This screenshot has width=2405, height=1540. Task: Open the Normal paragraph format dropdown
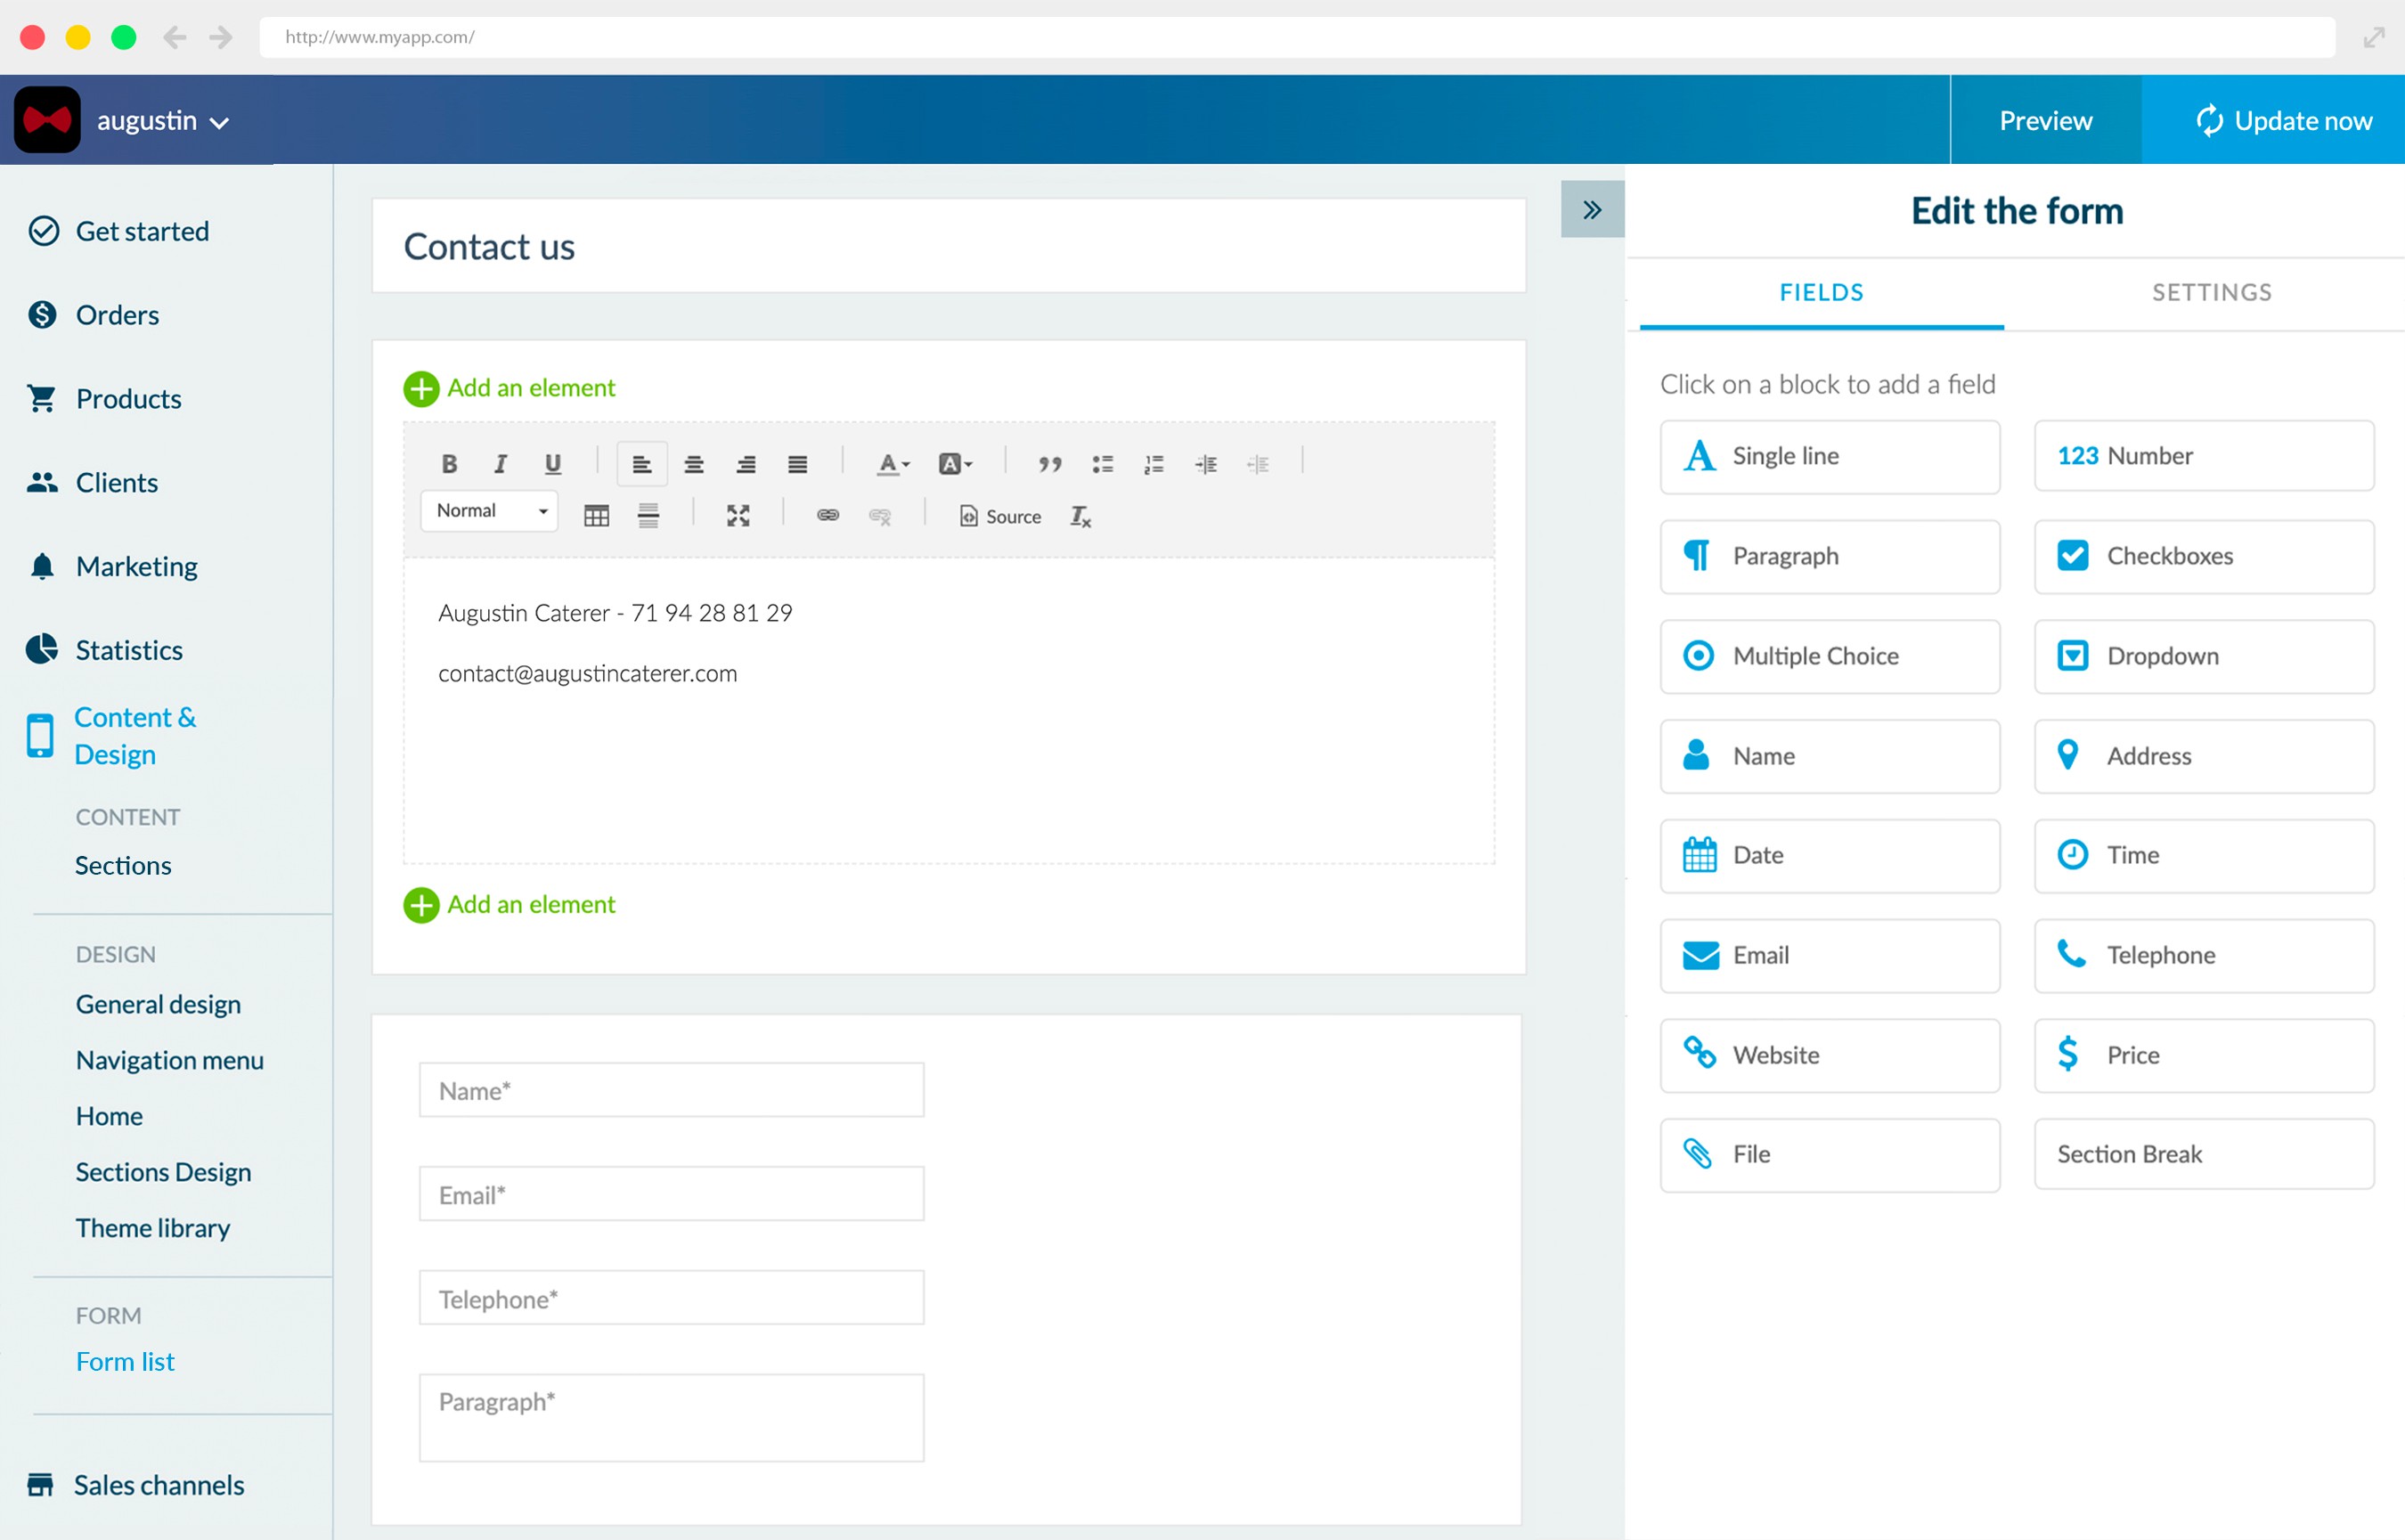[x=489, y=511]
